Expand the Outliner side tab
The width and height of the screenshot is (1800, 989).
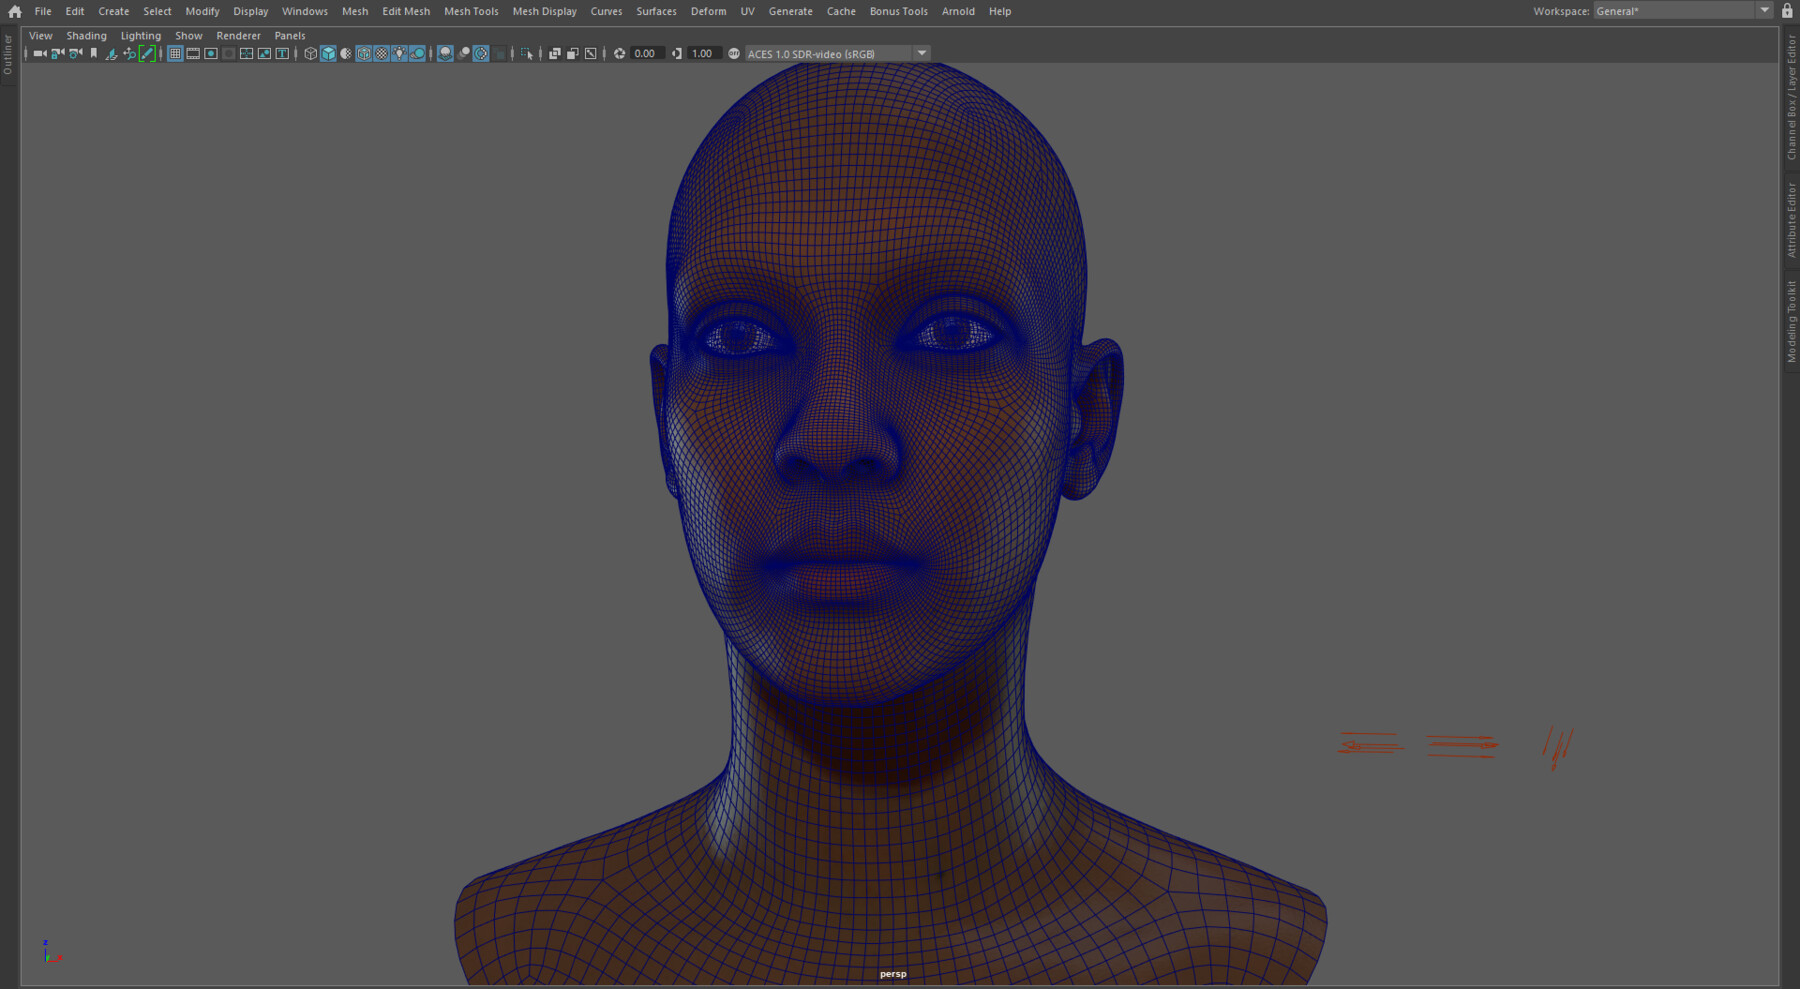(8, 55)
